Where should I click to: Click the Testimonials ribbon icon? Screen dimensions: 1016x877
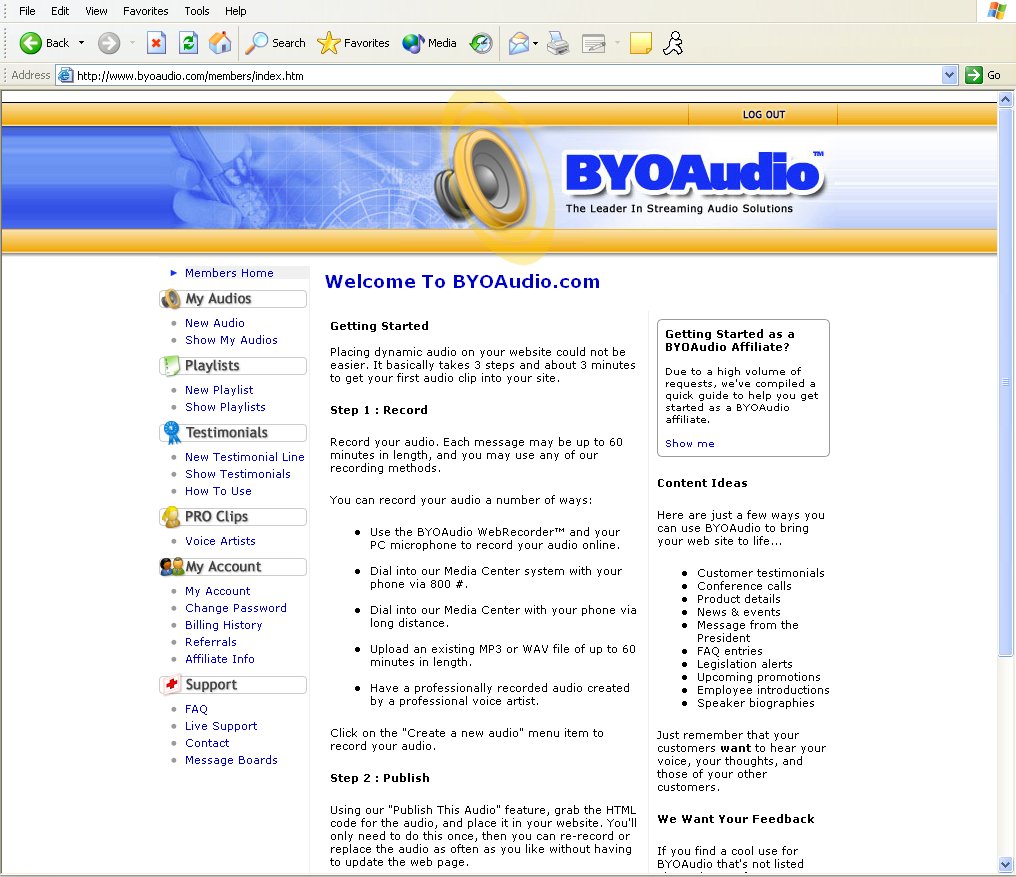[172, 432]
